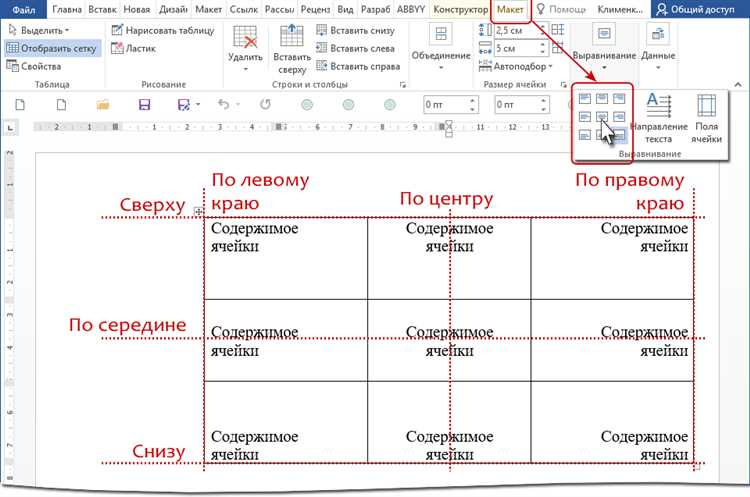Click the Save As floppy-with-pencil icon
750x497 pixels.
pos(183,104)
